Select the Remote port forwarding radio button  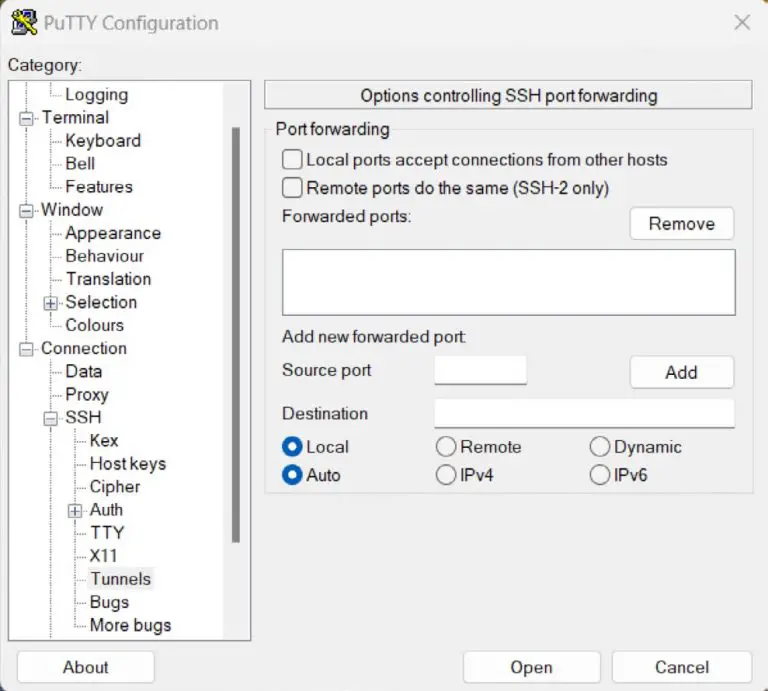(446, 447)
